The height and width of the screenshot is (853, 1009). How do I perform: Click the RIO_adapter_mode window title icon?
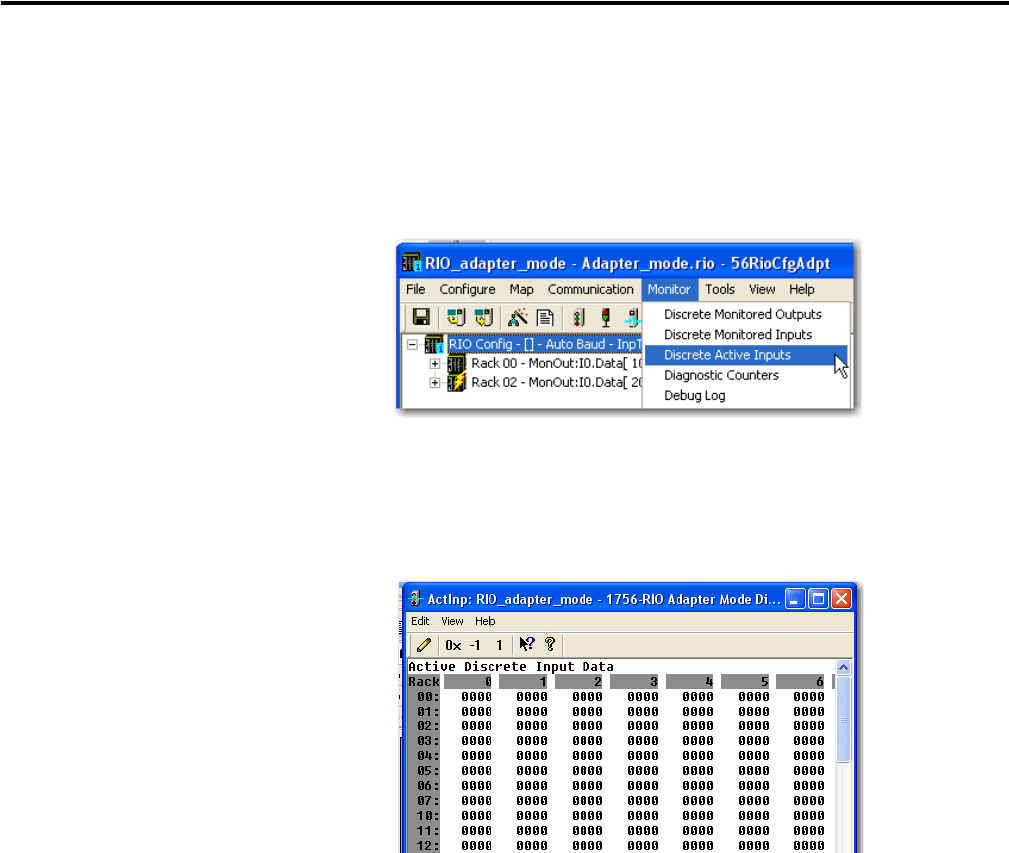pyautogui.click(x=412, y=262)
